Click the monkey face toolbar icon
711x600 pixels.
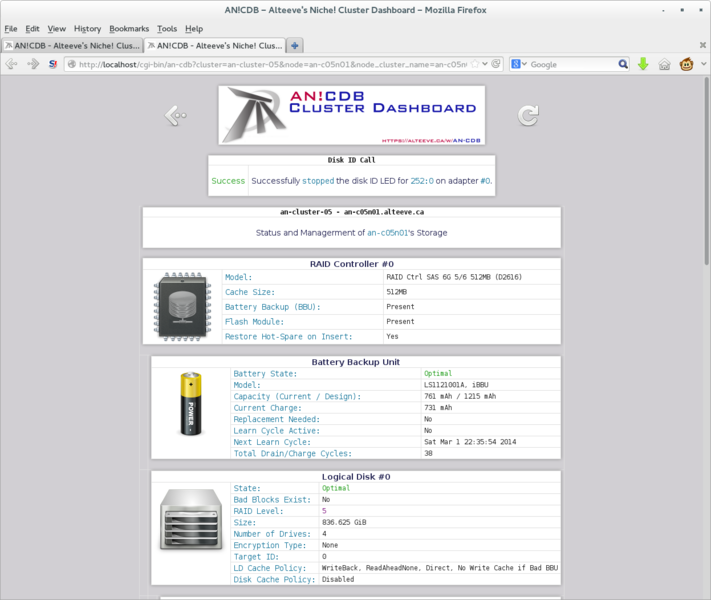tap(687, 64)
